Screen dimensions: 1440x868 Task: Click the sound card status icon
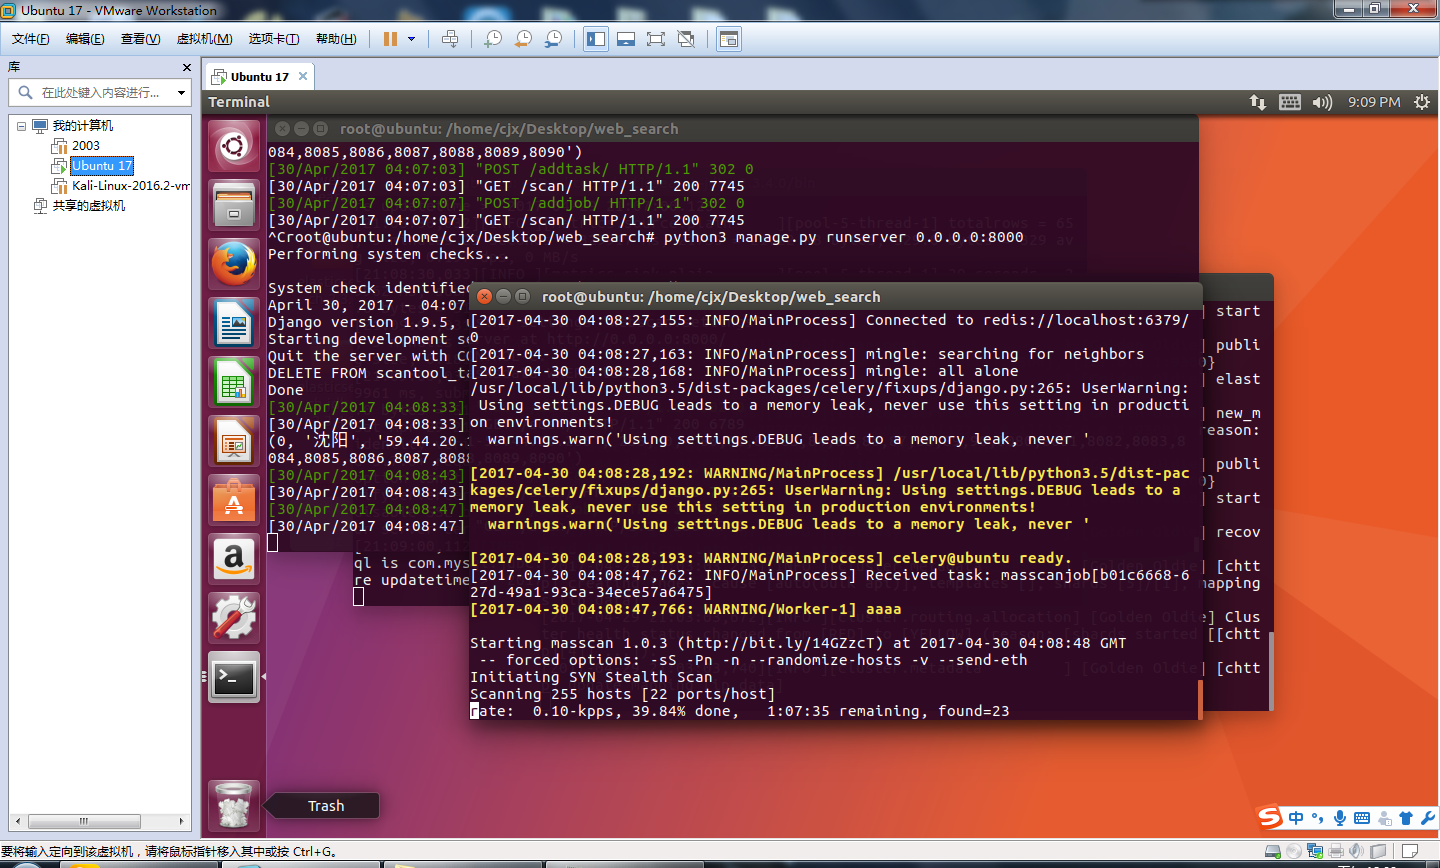1357,852
